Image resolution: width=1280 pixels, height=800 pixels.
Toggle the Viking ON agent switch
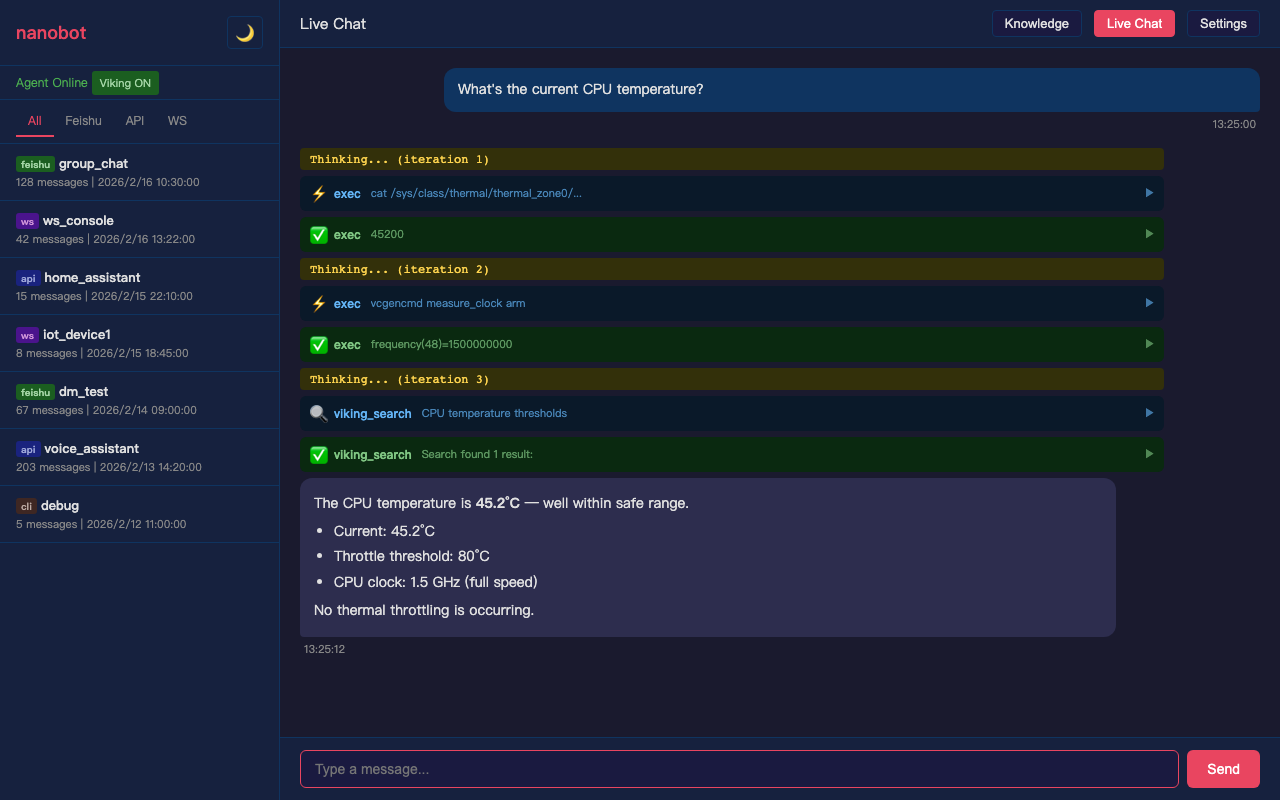(125, 83)
